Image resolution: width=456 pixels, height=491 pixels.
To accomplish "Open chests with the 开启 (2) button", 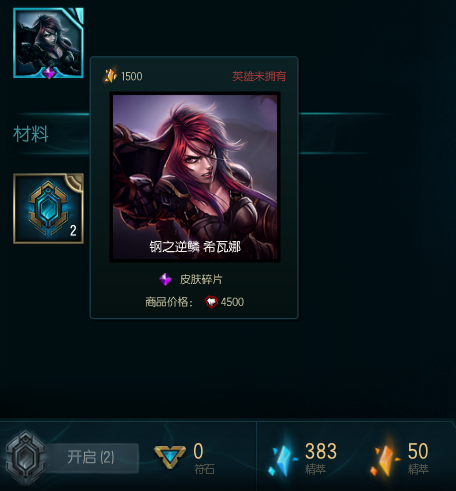I will click(x=91, y=457).
